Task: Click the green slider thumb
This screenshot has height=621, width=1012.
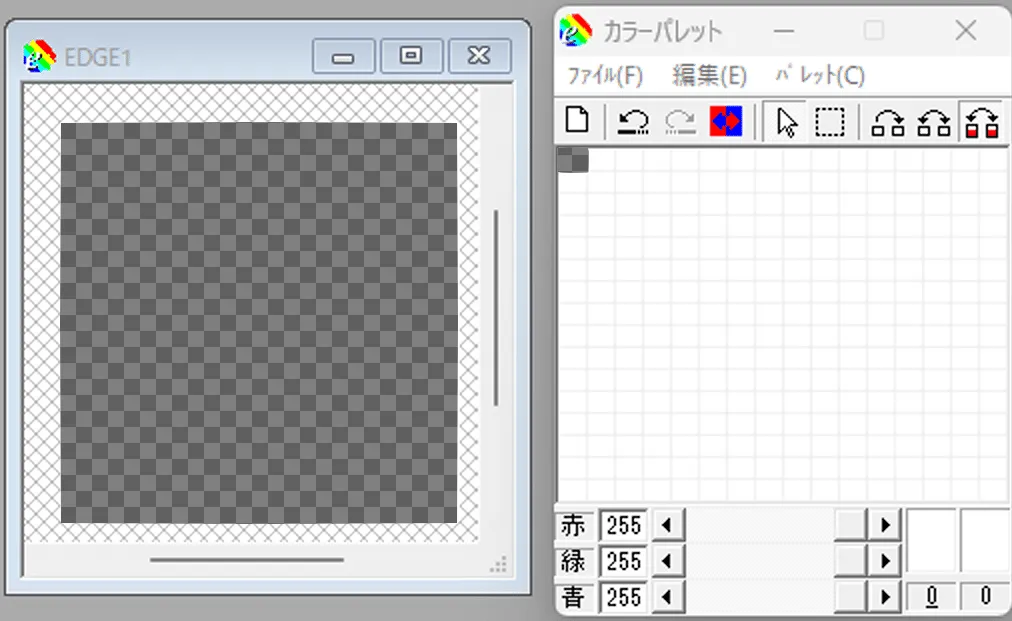Action: (x=851, y=561)
